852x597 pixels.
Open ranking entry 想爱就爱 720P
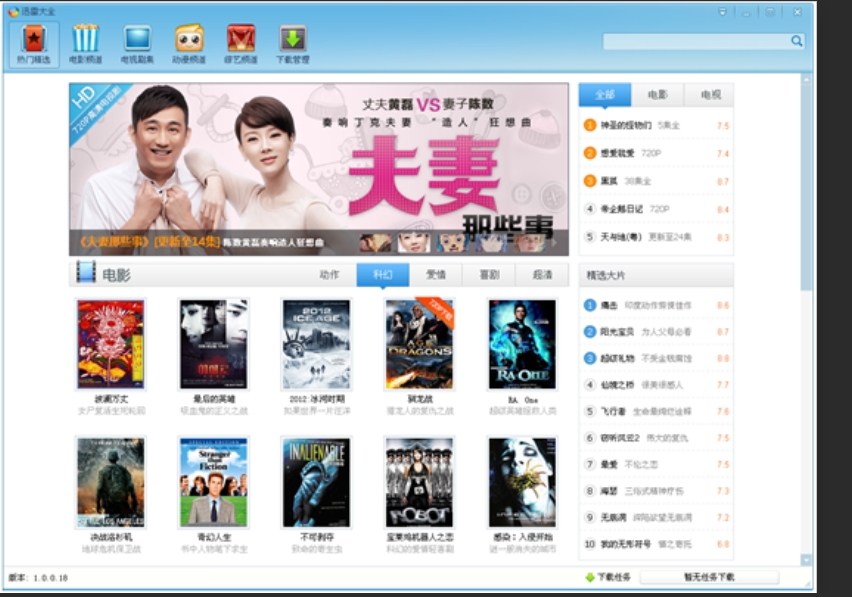click(x=656, y=153)
